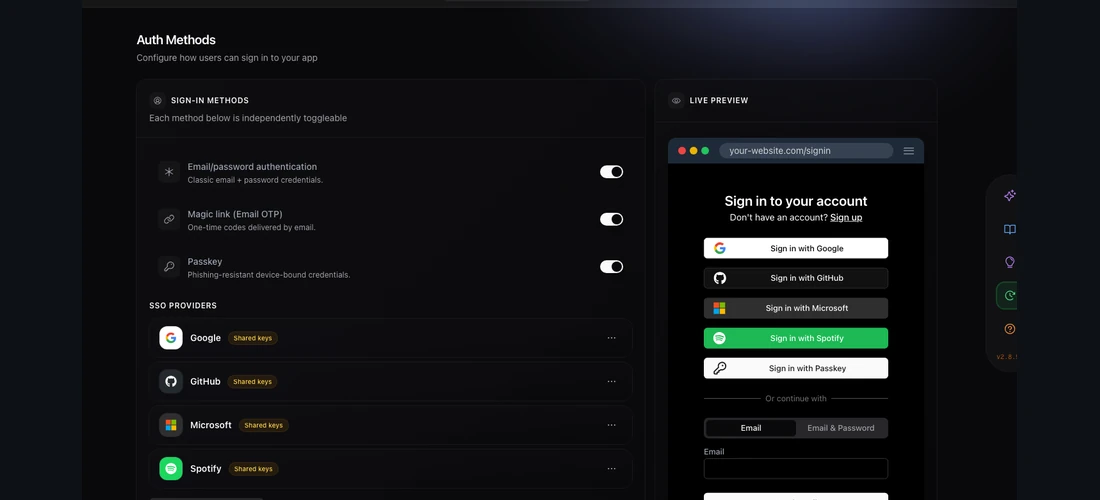Click Sign in with Microsoft button

796,308
